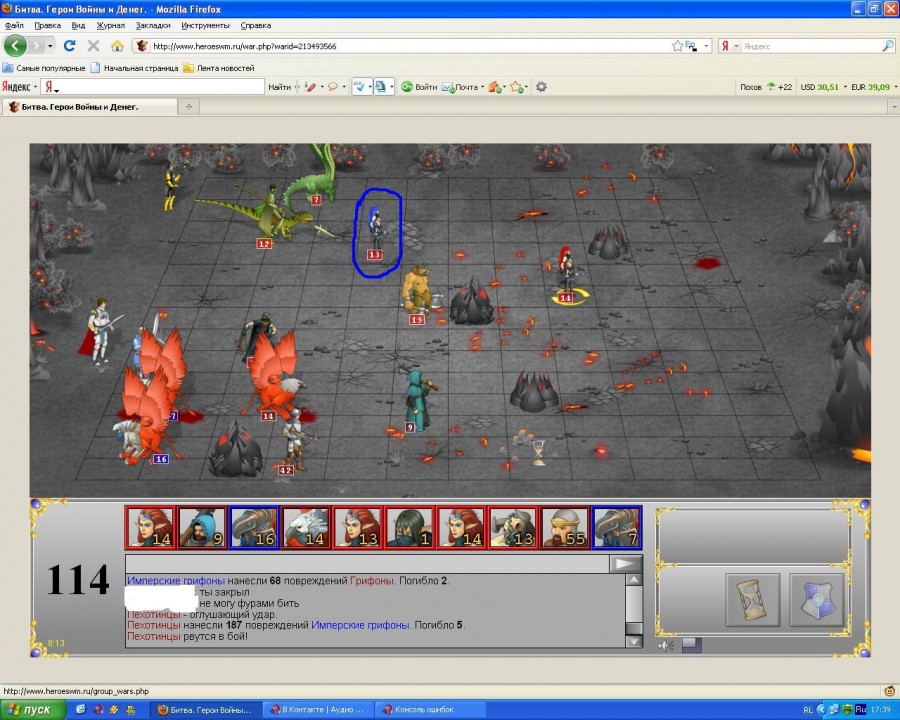
Task: Open Вид menu
Action: click(78, 25)
